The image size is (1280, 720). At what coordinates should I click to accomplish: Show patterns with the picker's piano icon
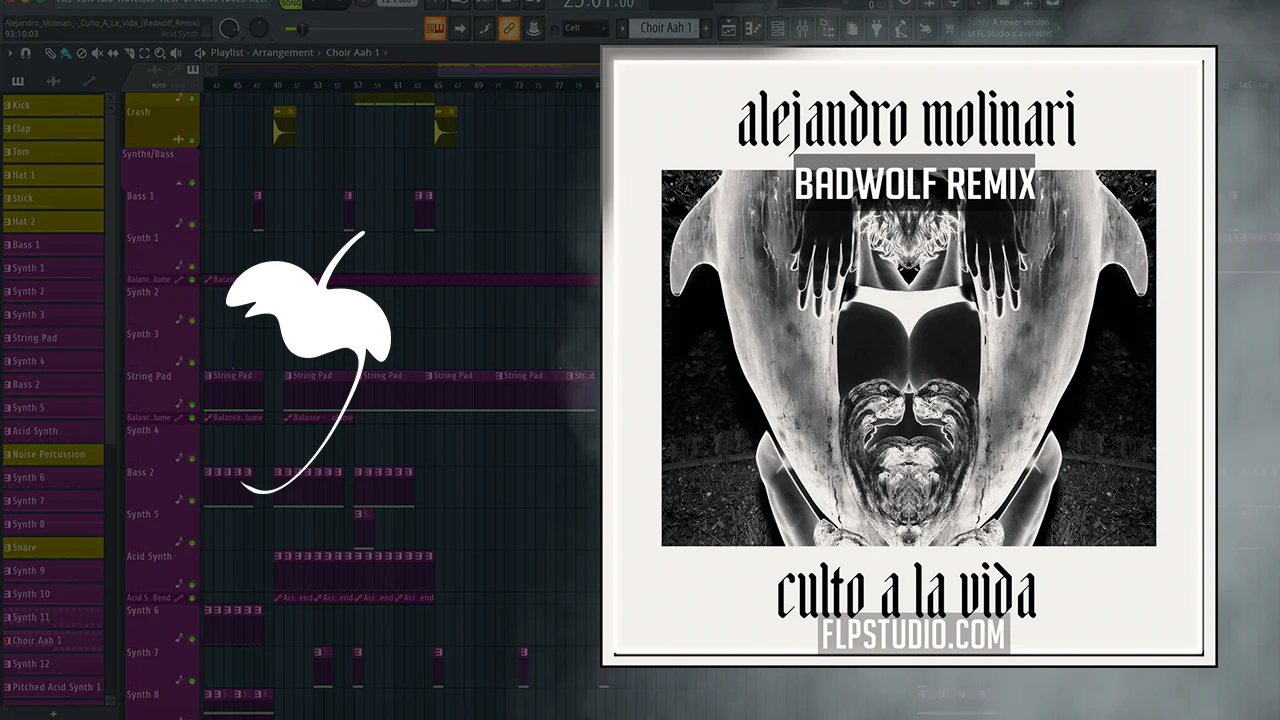point(18,81)
